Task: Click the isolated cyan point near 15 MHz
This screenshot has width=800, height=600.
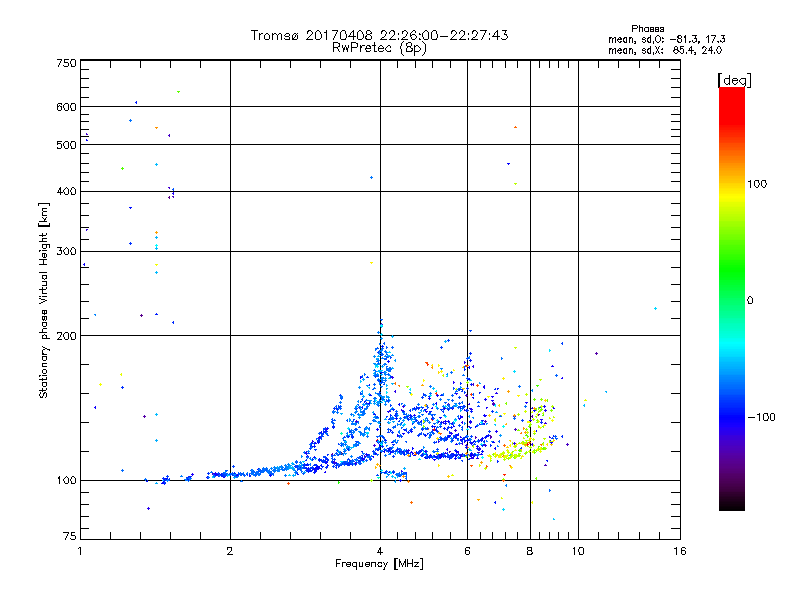Action: (x=655, y=309)
